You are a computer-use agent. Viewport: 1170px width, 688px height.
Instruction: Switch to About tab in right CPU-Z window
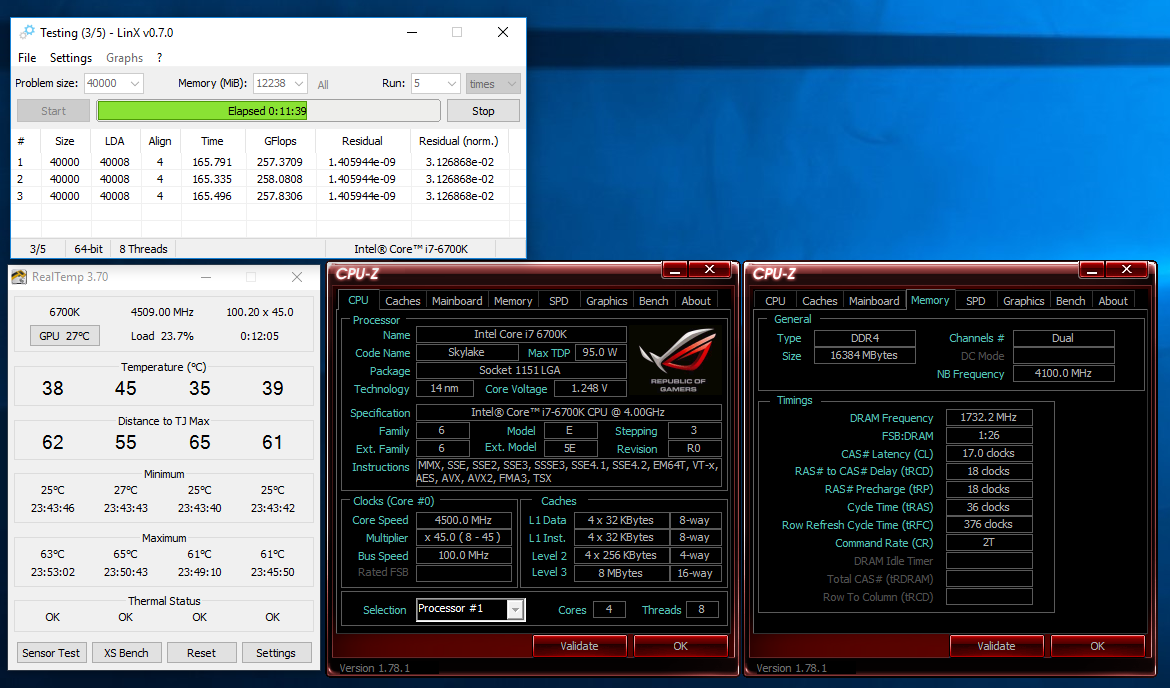pos(1113,301)
